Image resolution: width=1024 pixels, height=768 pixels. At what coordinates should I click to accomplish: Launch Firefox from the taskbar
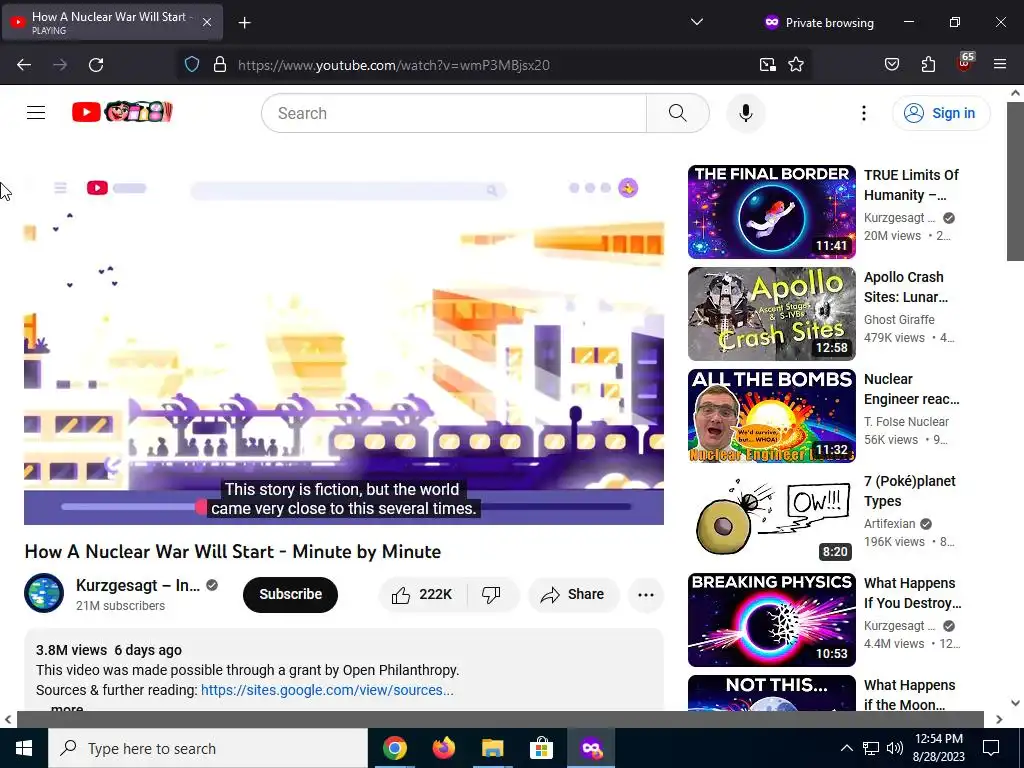click(444, 748)
